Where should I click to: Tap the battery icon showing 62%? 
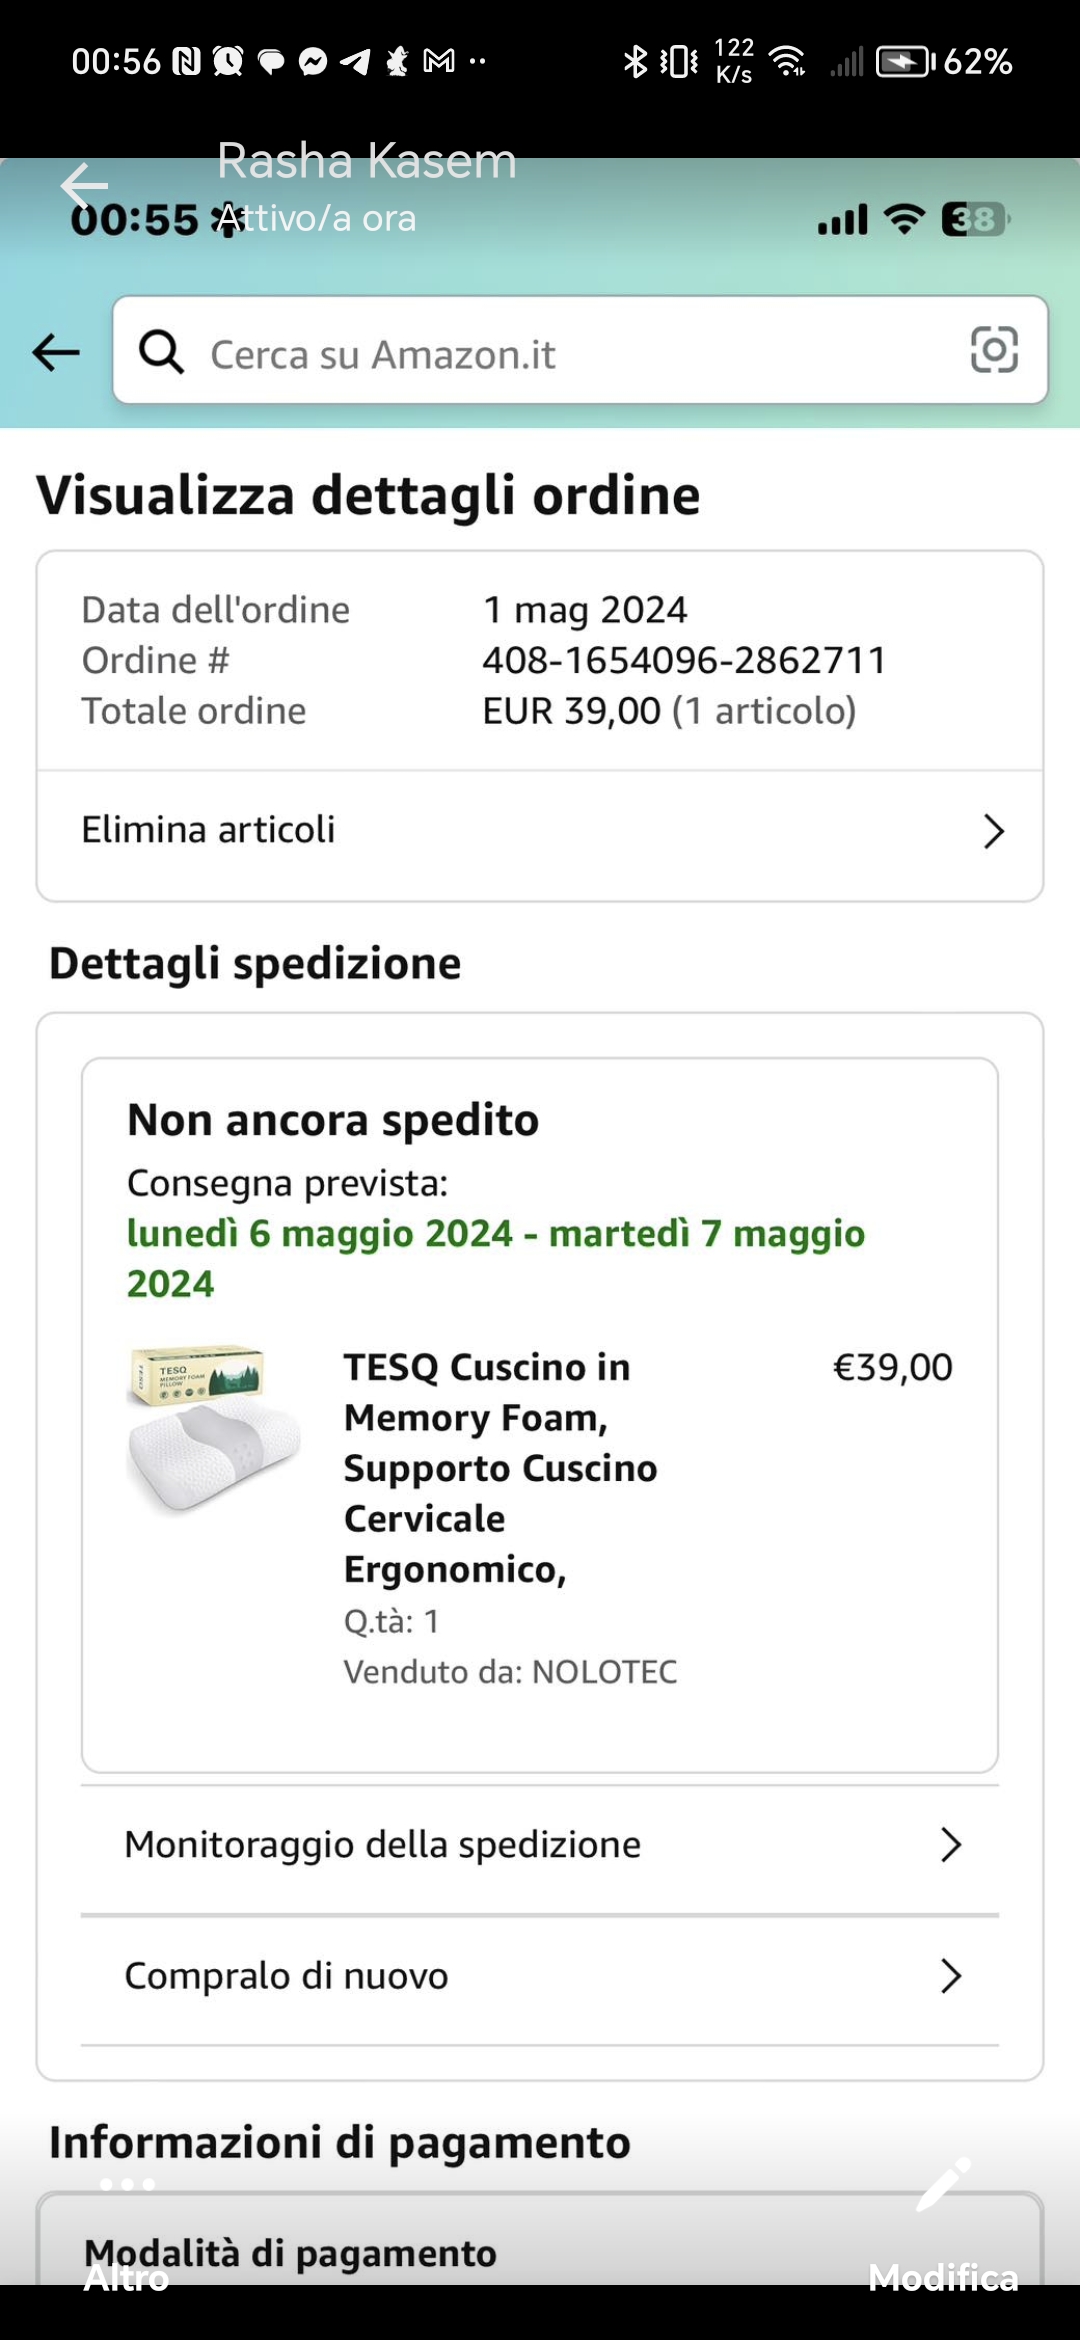pyautogui.click(x=904, y=62)
